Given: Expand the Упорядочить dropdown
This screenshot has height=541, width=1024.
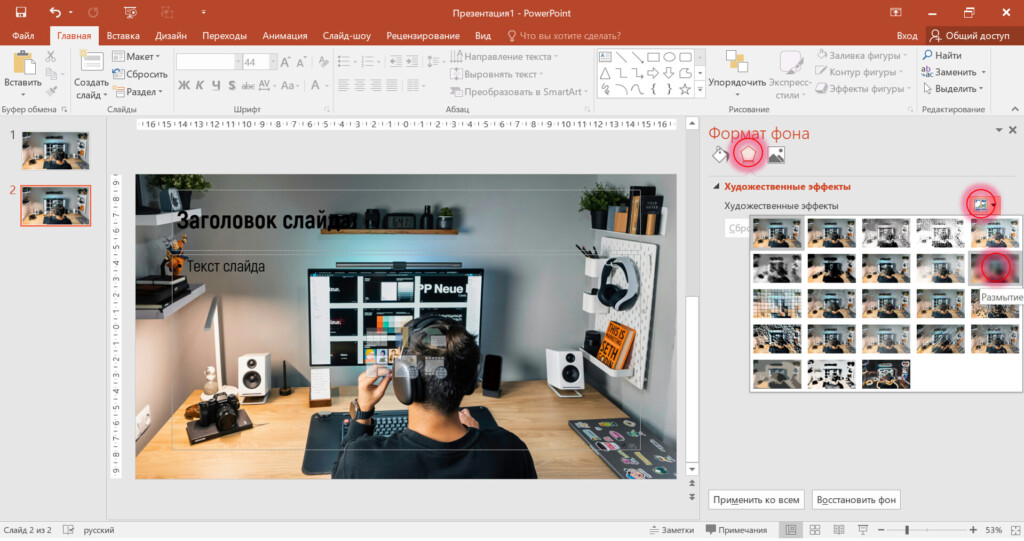Looking at the screenshot, I should [737, 83].
